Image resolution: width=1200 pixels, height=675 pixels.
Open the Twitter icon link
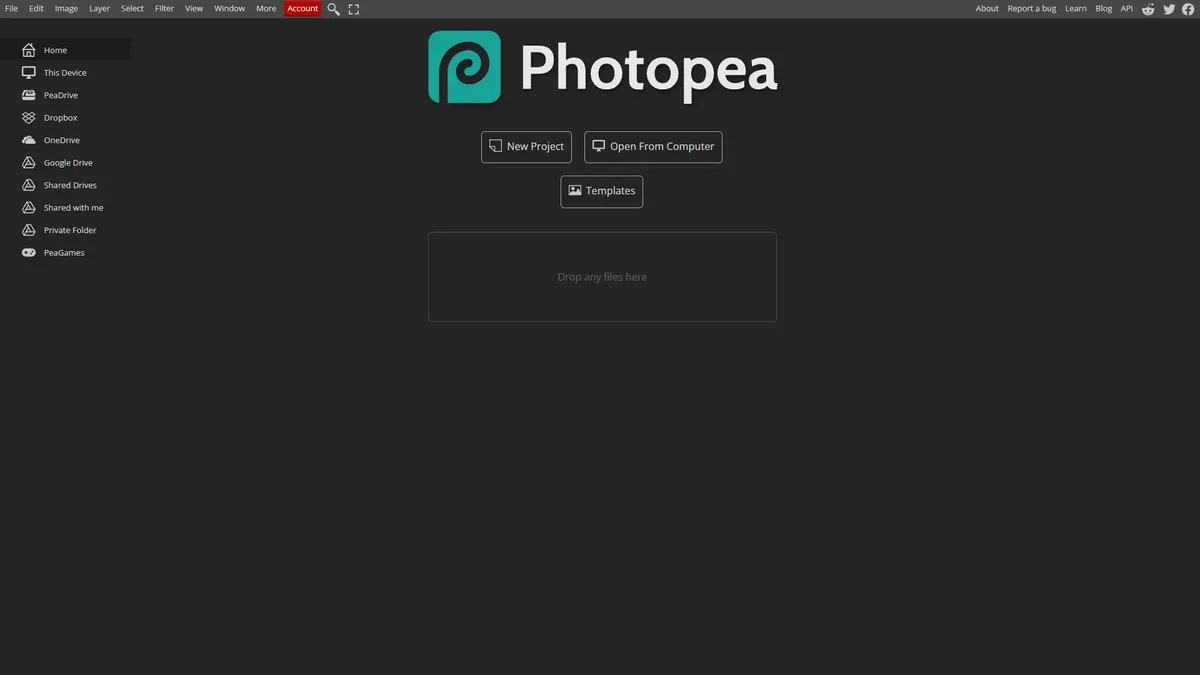[x=1169, y=9]
